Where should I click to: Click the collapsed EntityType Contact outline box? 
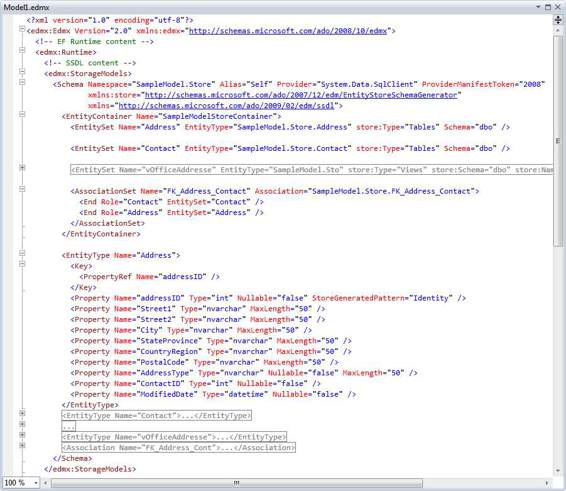tap(157, 416)
